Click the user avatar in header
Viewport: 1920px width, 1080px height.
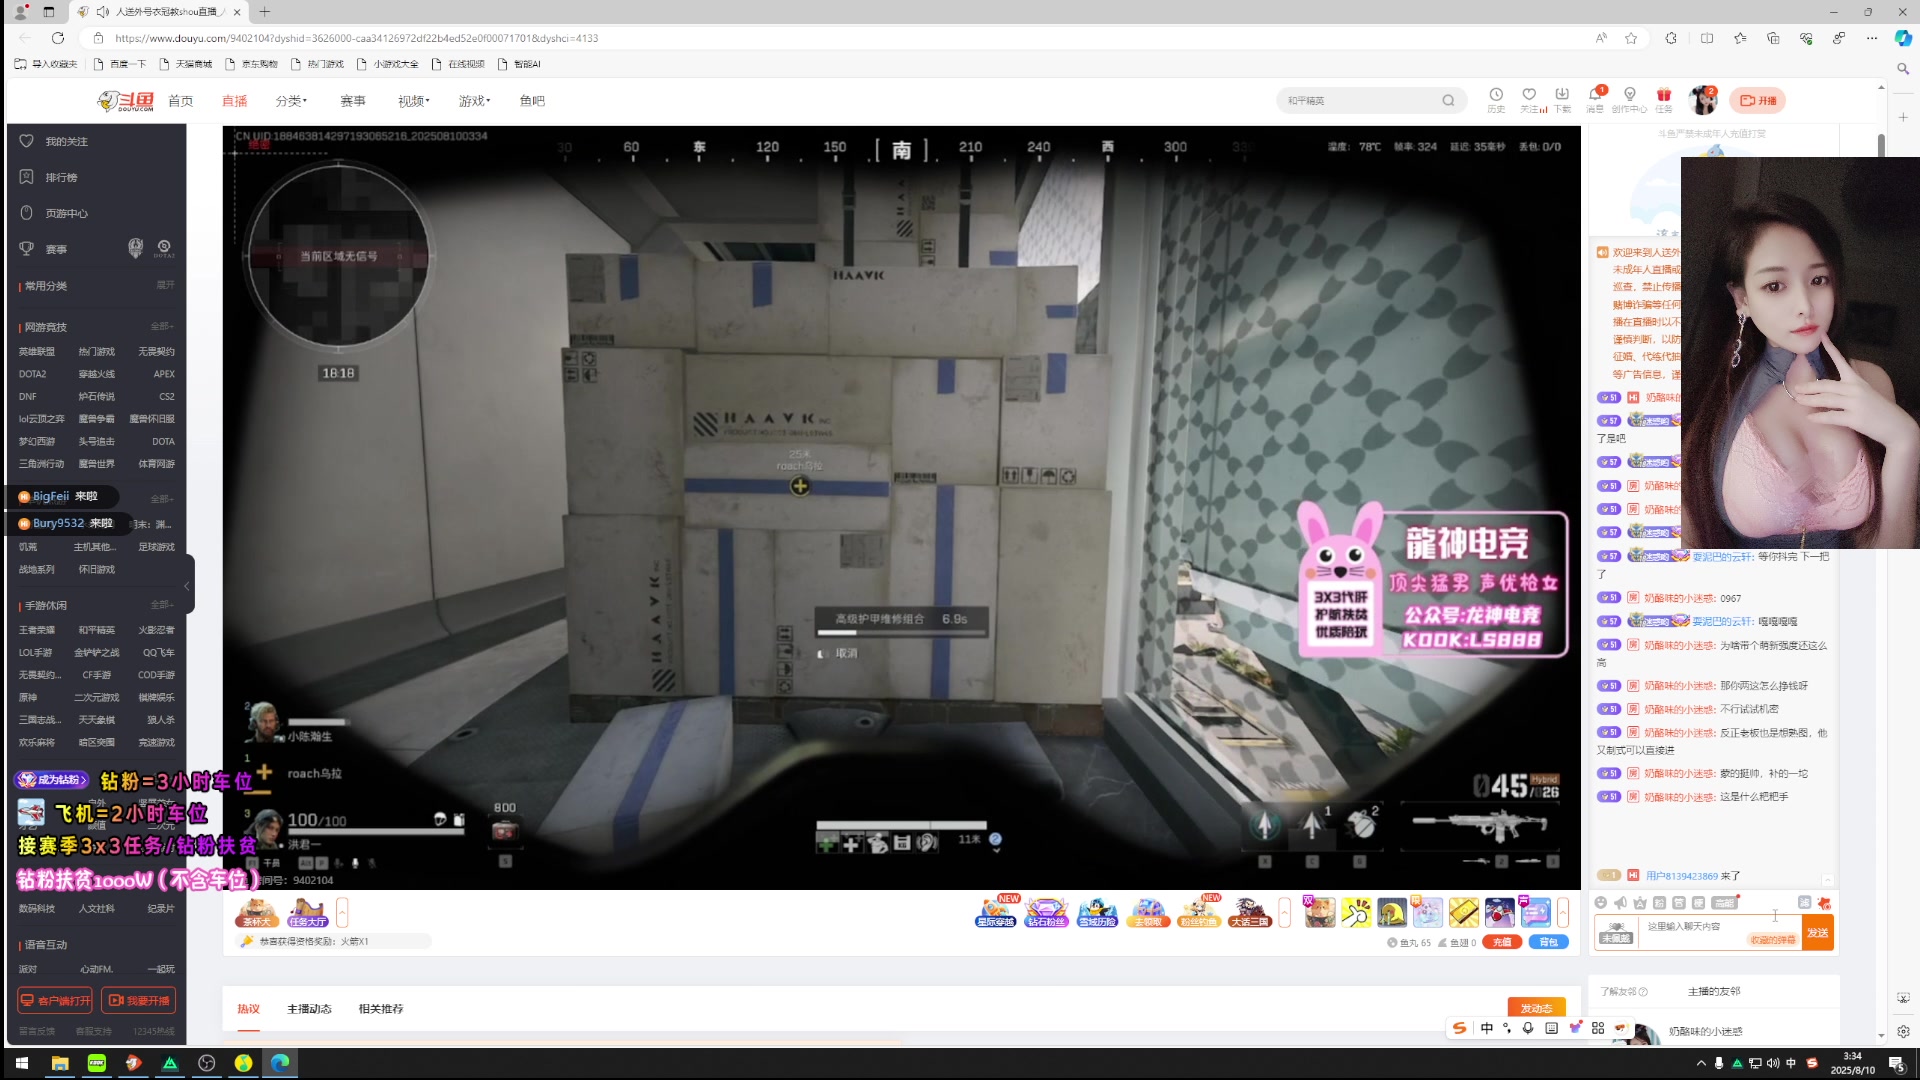tap(1702, 100)
